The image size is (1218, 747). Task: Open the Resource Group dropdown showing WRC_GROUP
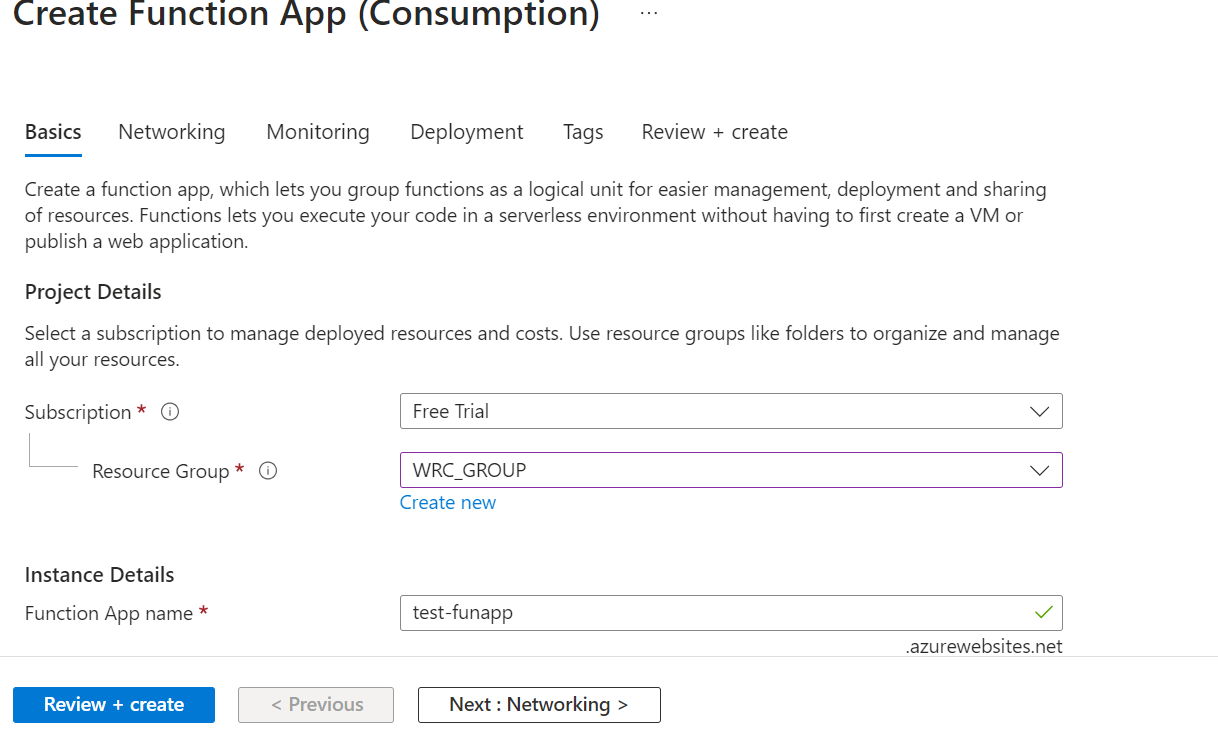coord(730,470)
